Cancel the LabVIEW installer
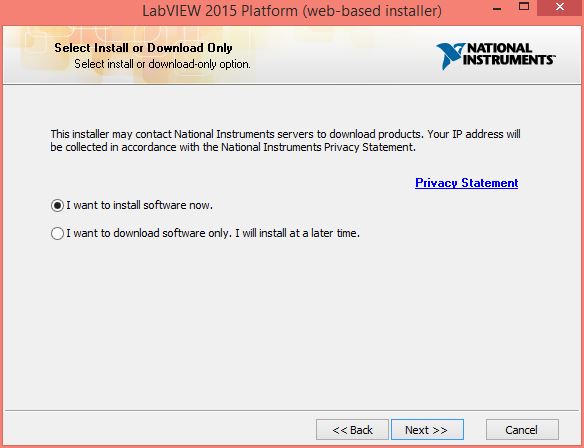The height and width of the screenshot is (448, 584). [522, 430]
